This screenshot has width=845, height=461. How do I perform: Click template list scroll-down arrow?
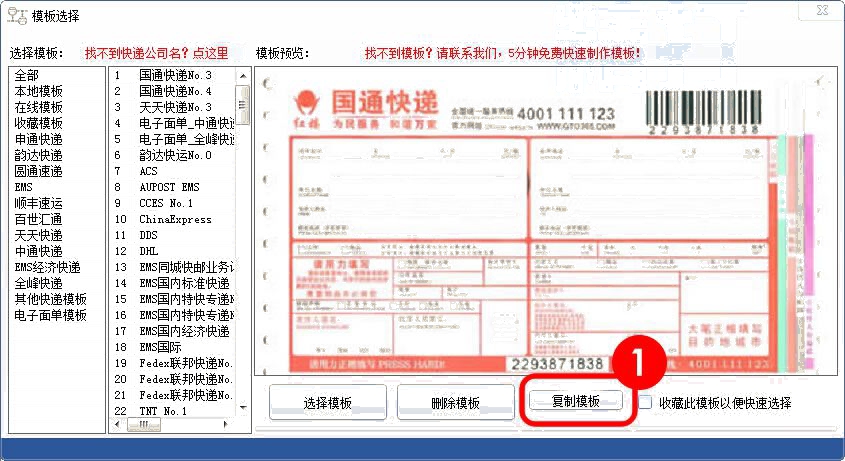tap(243, 407)
